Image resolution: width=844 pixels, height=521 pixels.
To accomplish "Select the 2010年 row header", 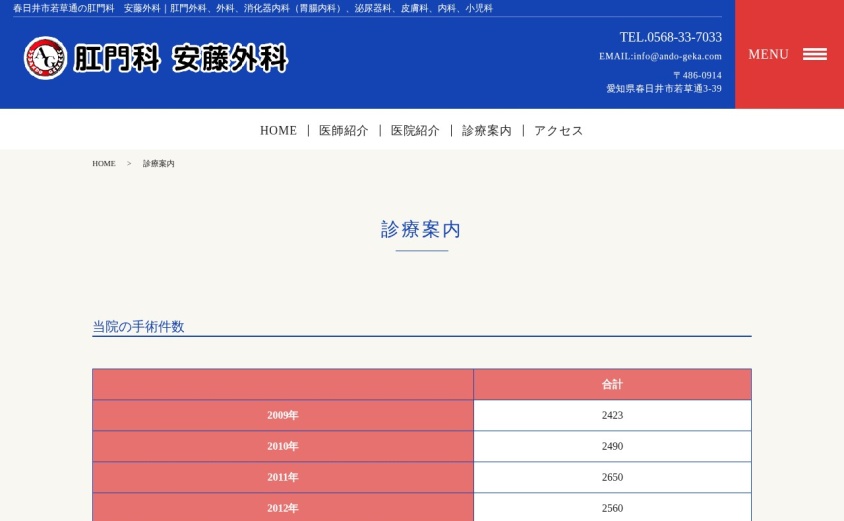I will pyautogui.click(x=283, y=446).
